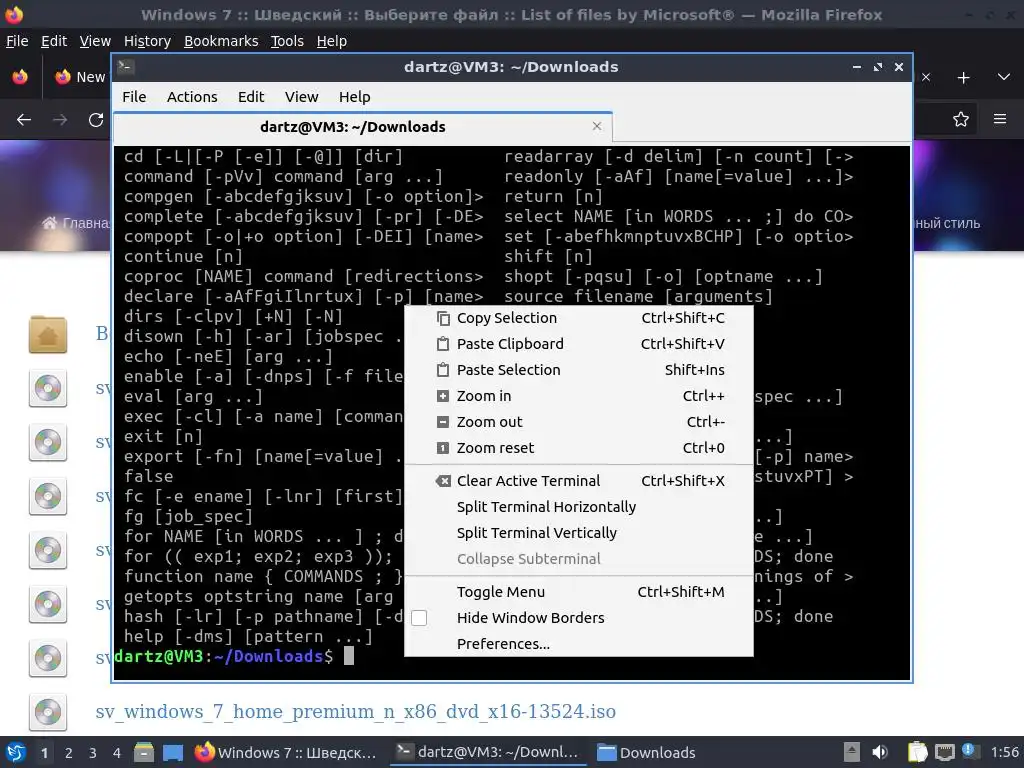Switch to Downloads file manager taskbar entry
The height and width of the screenshot is (768, 1024).
[x=647, y=752]
